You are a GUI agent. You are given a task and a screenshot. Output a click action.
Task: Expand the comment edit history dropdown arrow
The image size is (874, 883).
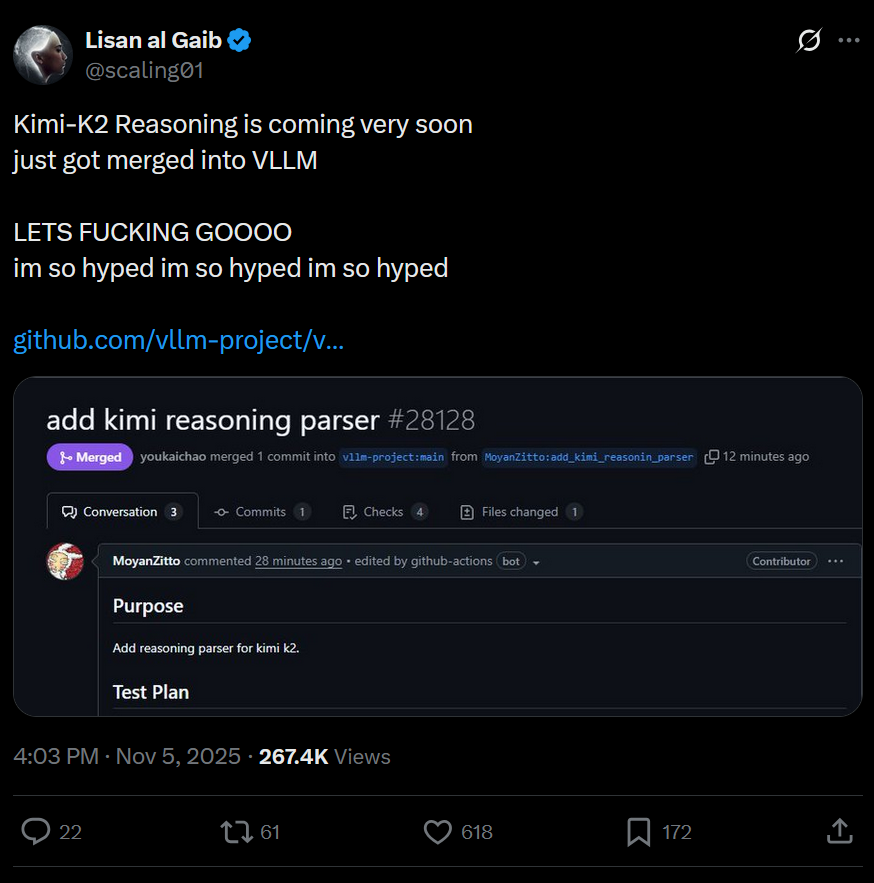pyautogui.click(x=536, y=562)
